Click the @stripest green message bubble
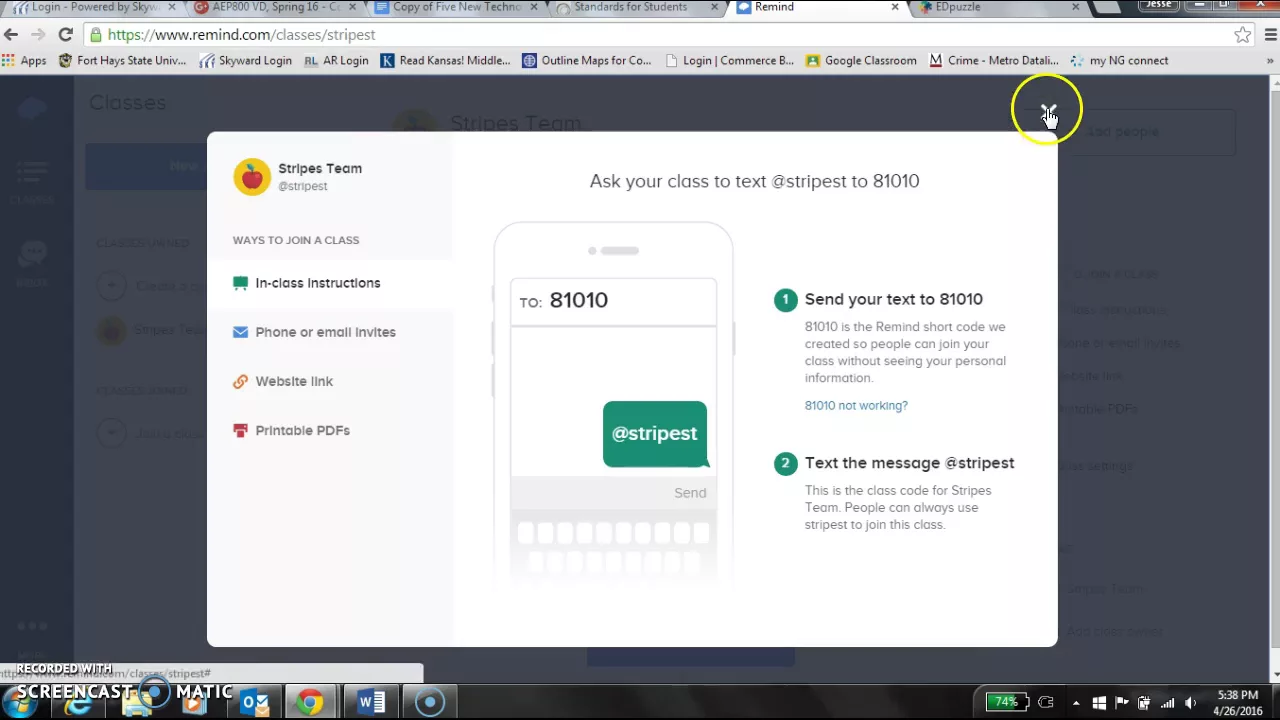Image resolution: width=1280 pixels, height=720 pixels. point(655,434)
